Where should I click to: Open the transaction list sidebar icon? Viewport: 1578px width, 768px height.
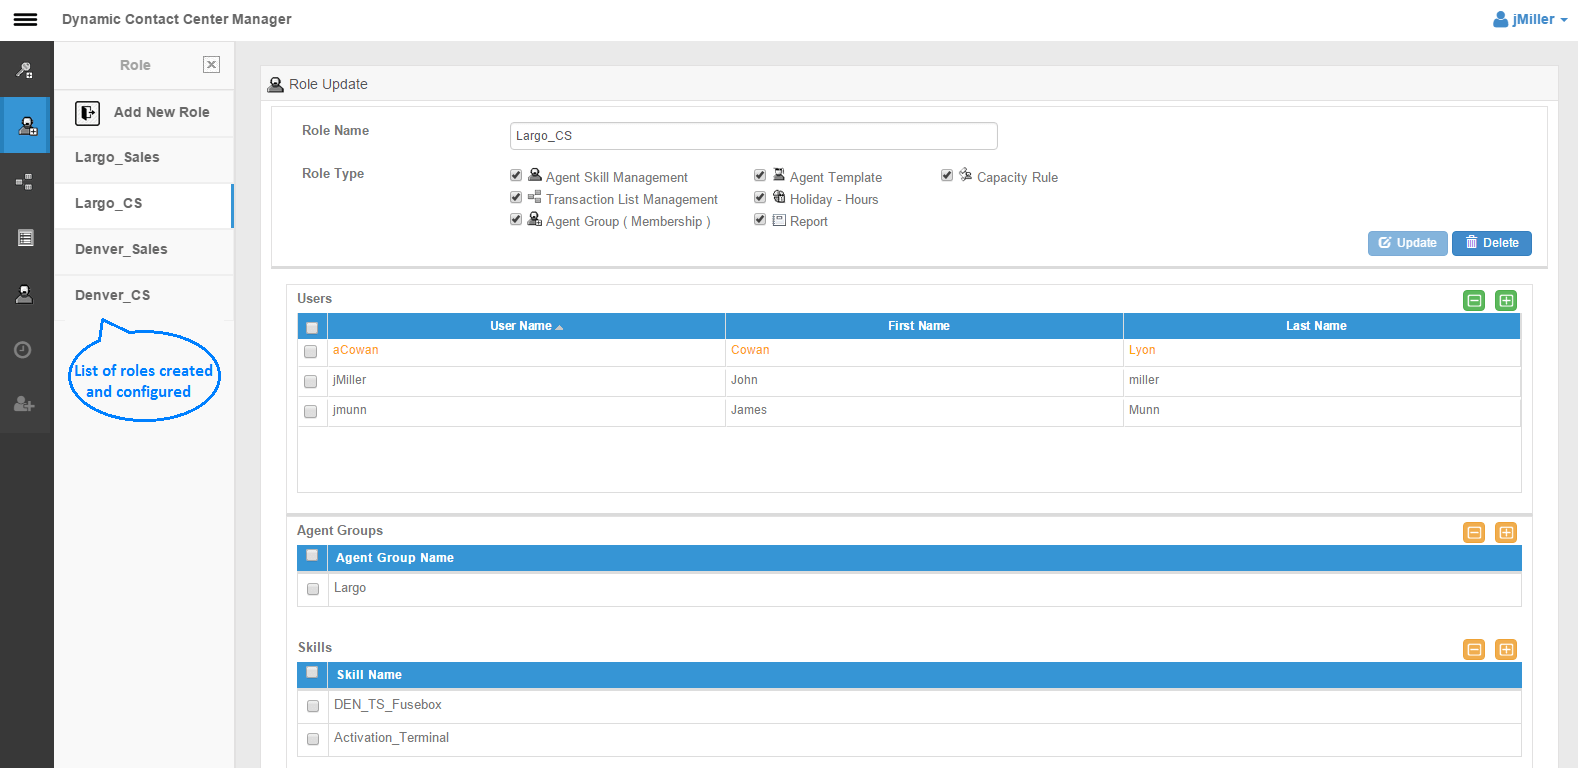pos(25,182)
